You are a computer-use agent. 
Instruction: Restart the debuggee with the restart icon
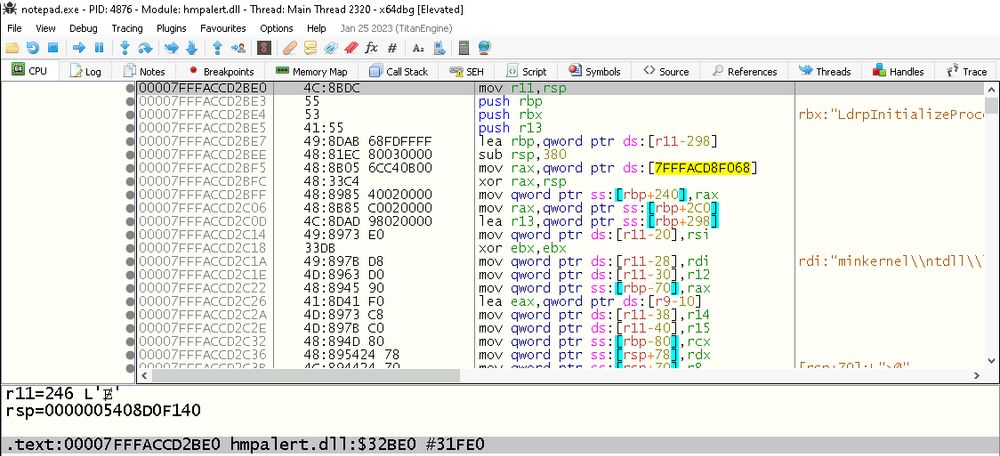[x=32, y=48]
